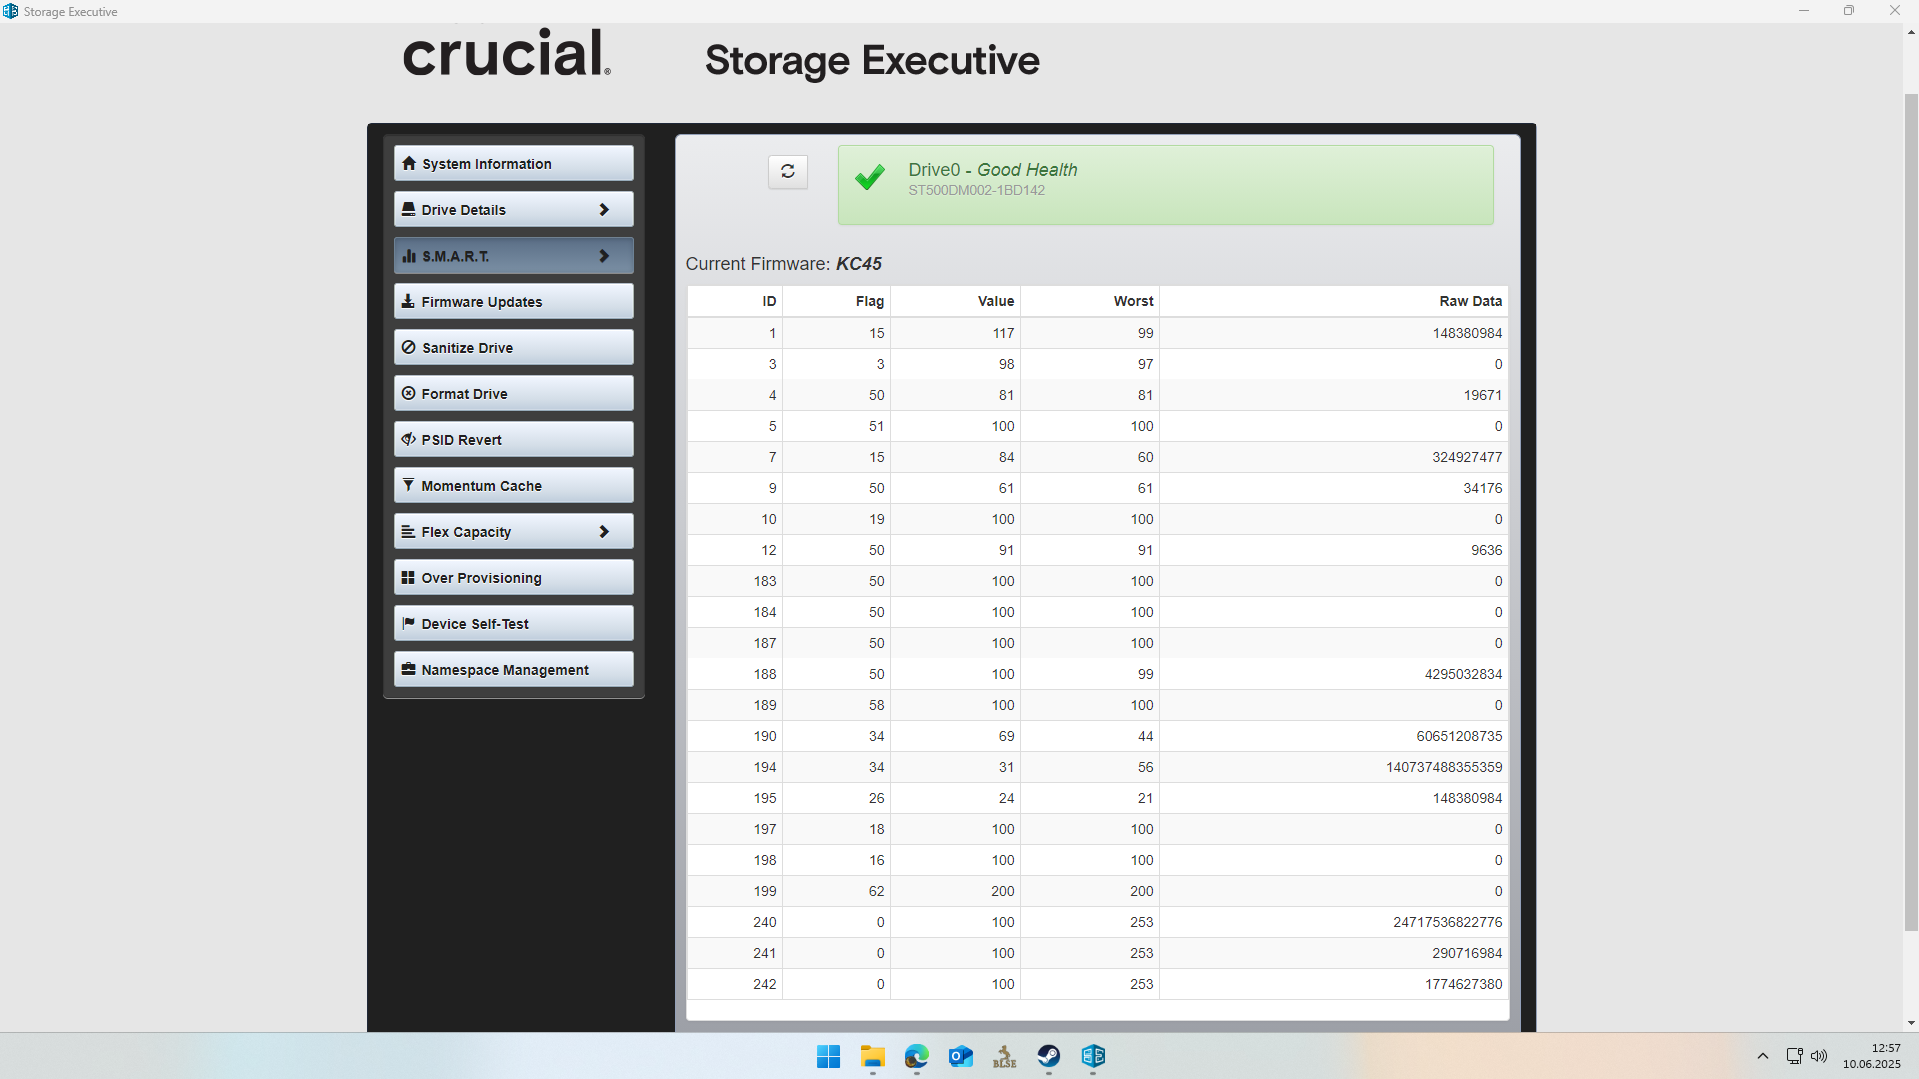Open the Namespace Management page
1919x1079 pixels.
513,669
